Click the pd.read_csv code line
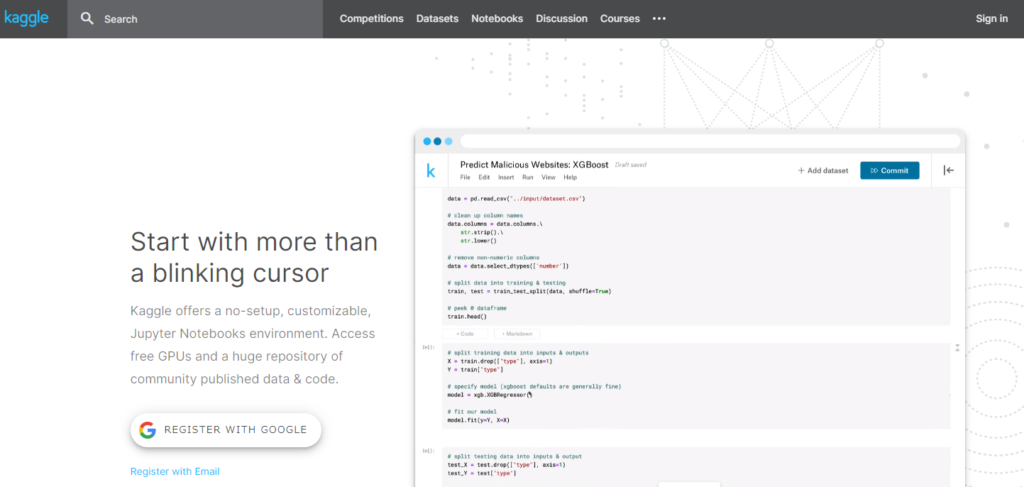Viewport: 1024px width, 487px height. [516, 198]
